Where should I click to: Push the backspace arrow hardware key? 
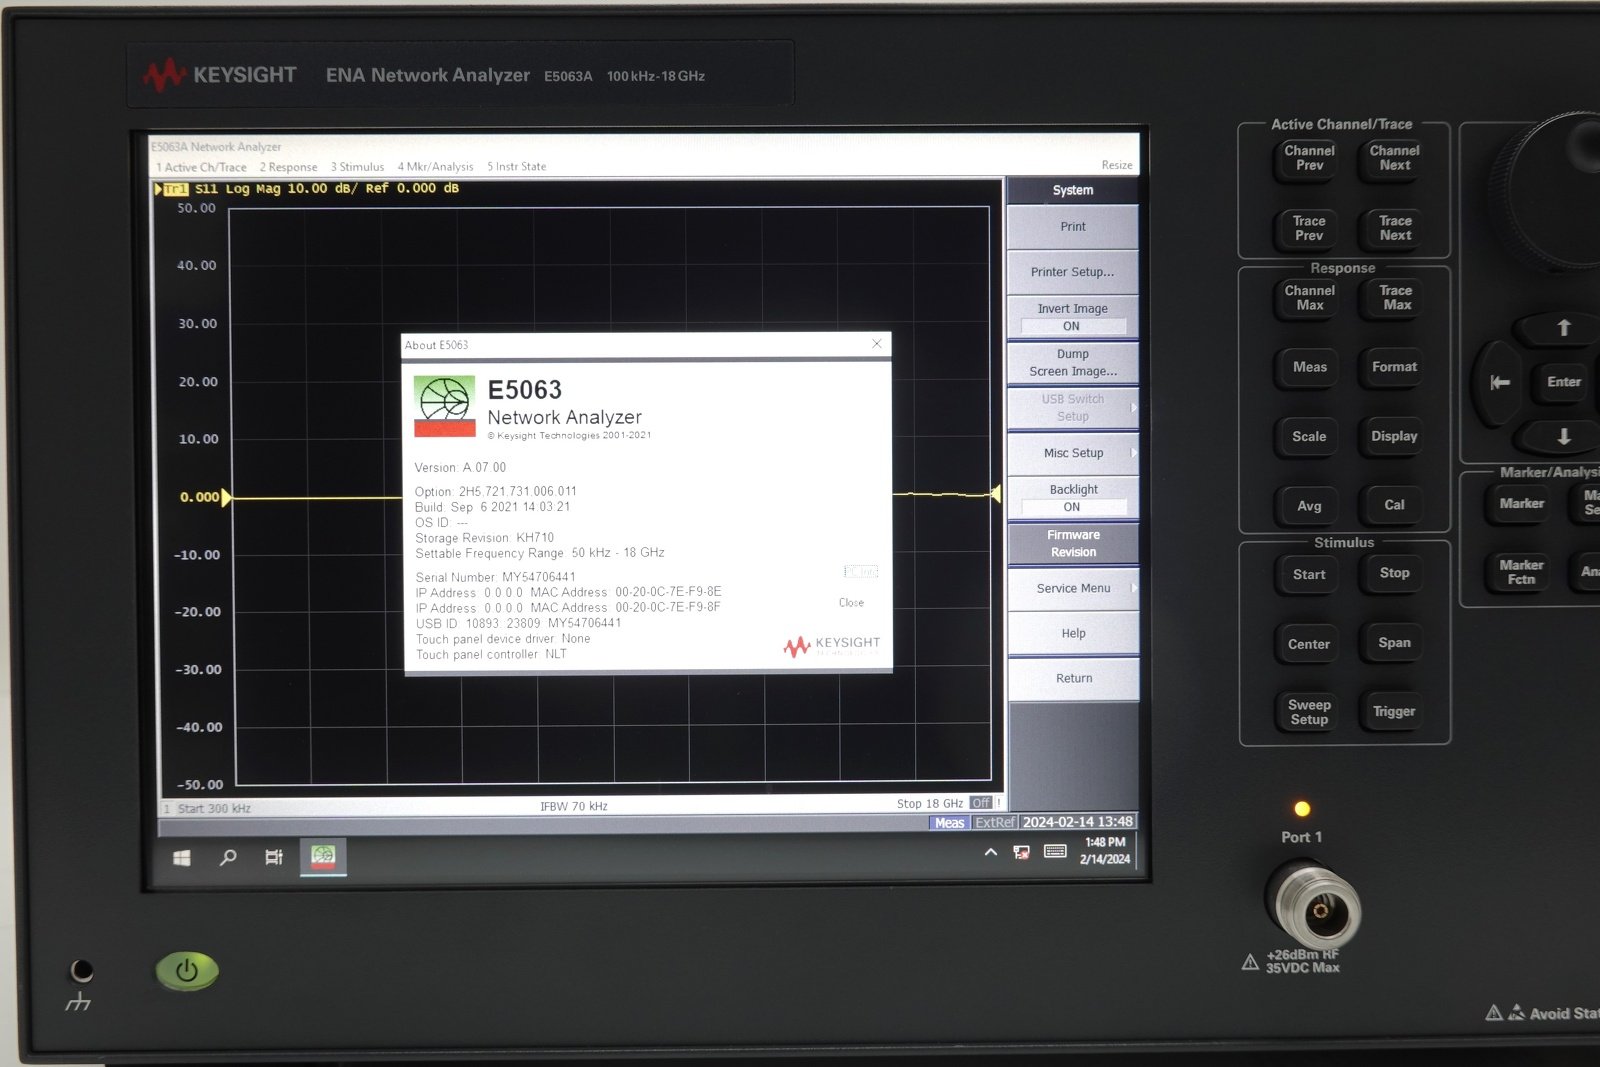click(1499, 383)
